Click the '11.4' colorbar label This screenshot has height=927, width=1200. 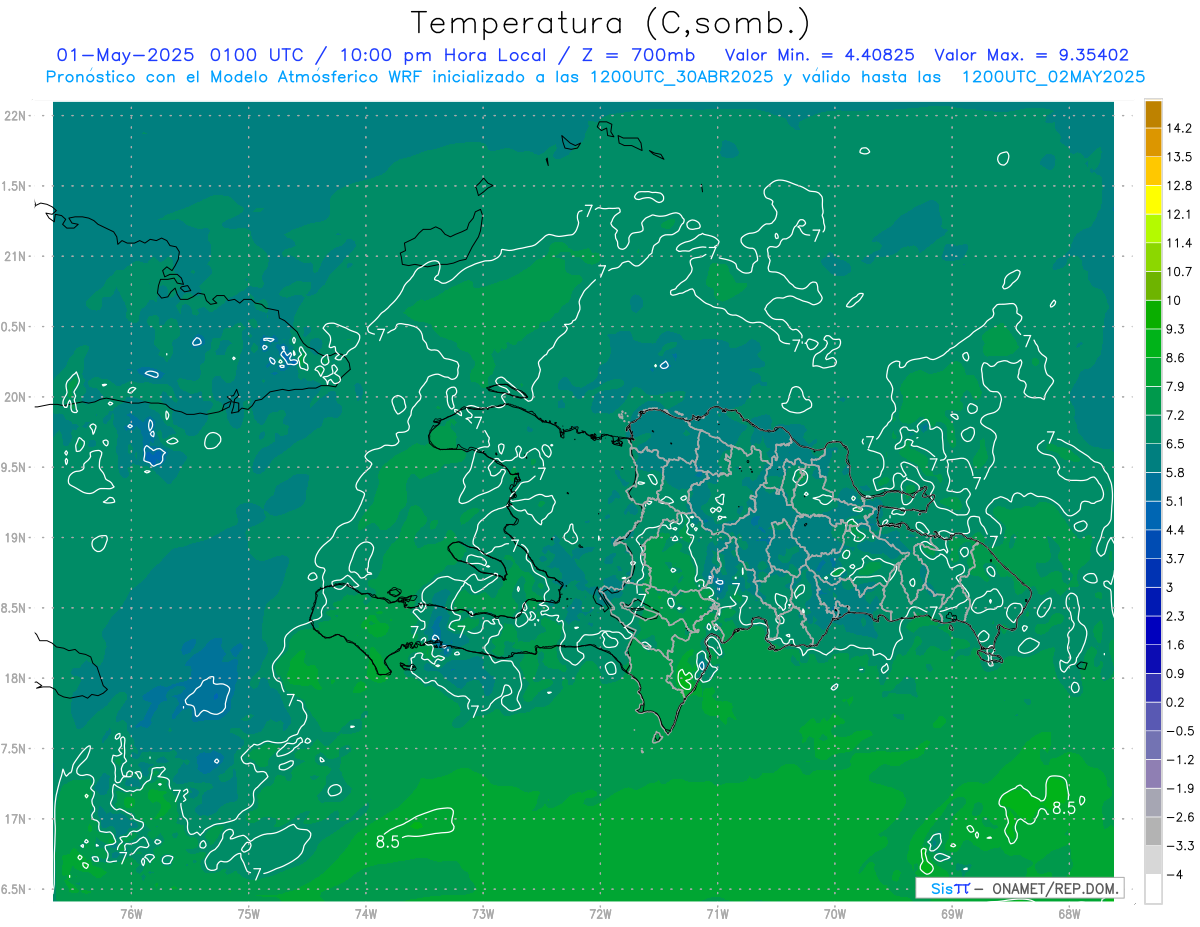click(1180, 243)
